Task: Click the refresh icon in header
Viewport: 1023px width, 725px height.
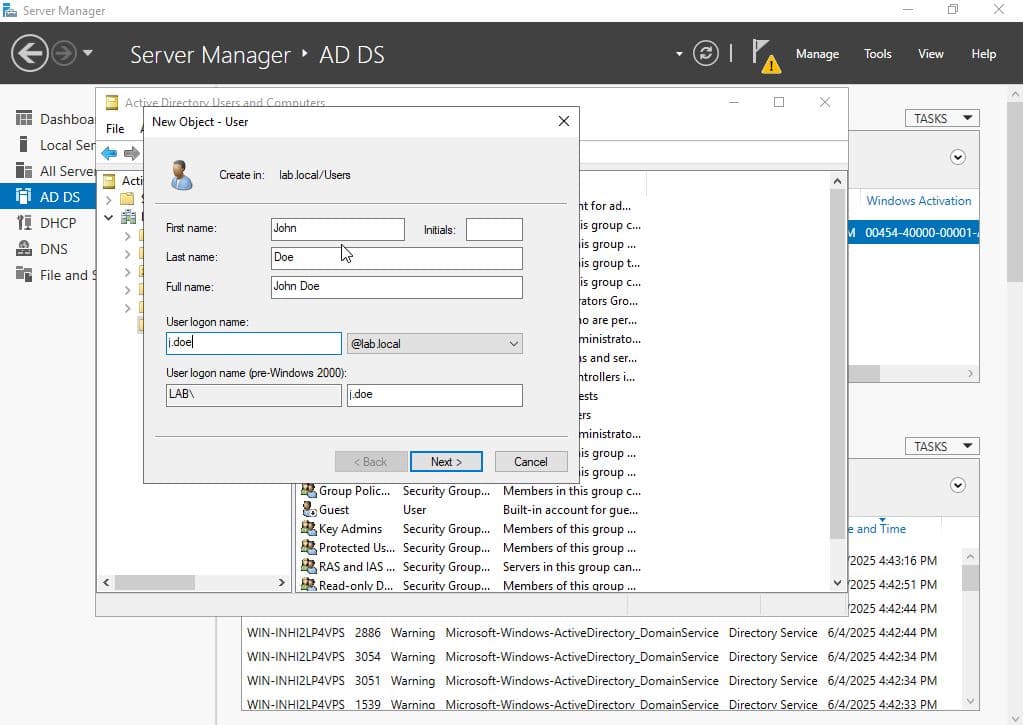Action: click(706, 54)
